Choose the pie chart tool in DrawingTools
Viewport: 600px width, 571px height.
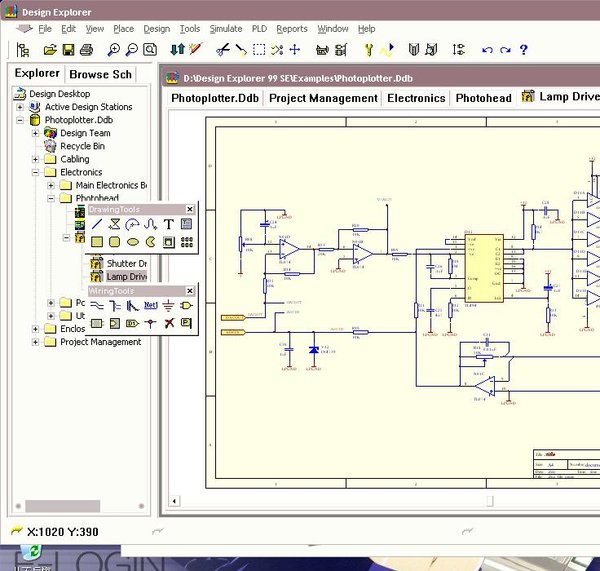pos(150,242)
